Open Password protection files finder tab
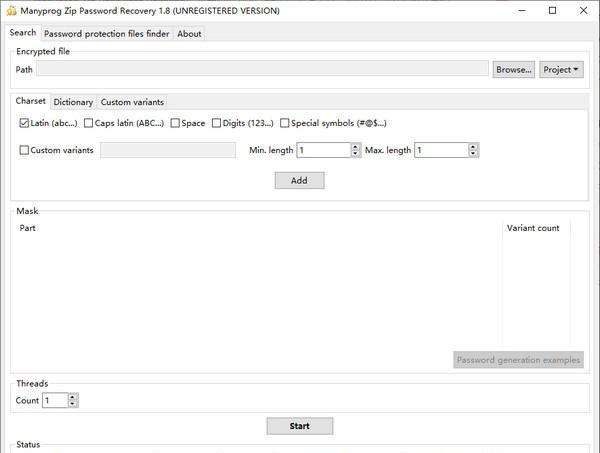This screenshot has height=453, width=600. (107, 34)
